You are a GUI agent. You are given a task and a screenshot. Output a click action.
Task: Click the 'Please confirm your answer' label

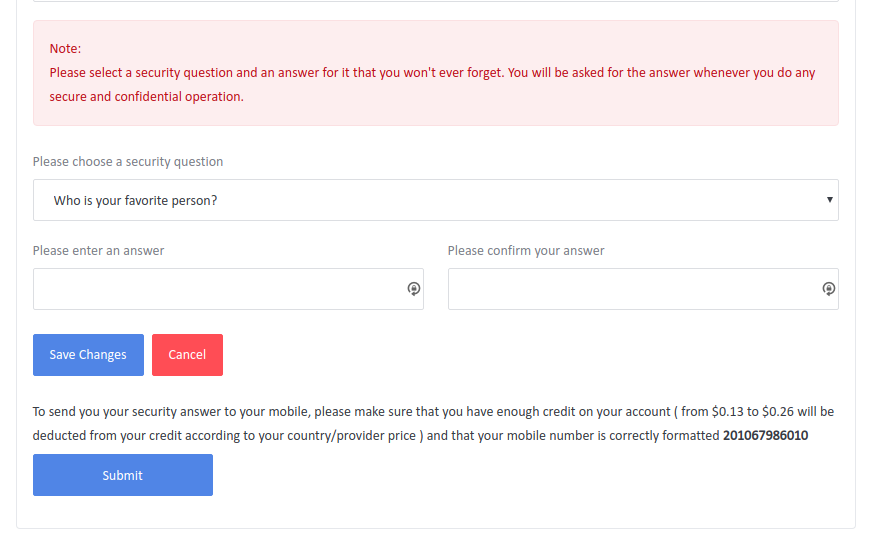tap(526, 251)
